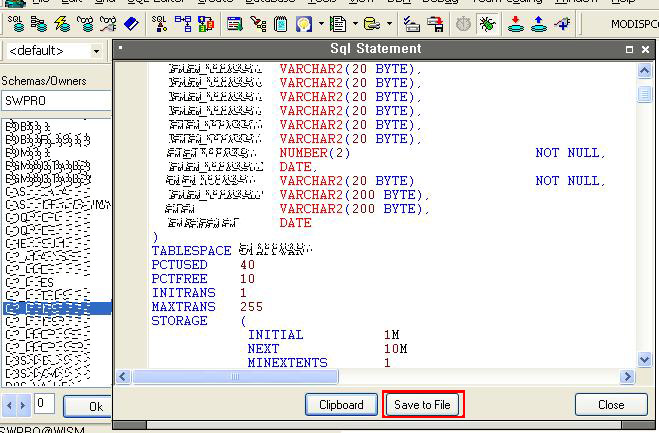
Task: Click the document list toolbar icon
Action: pyautogui.click(x=338, y=24)
